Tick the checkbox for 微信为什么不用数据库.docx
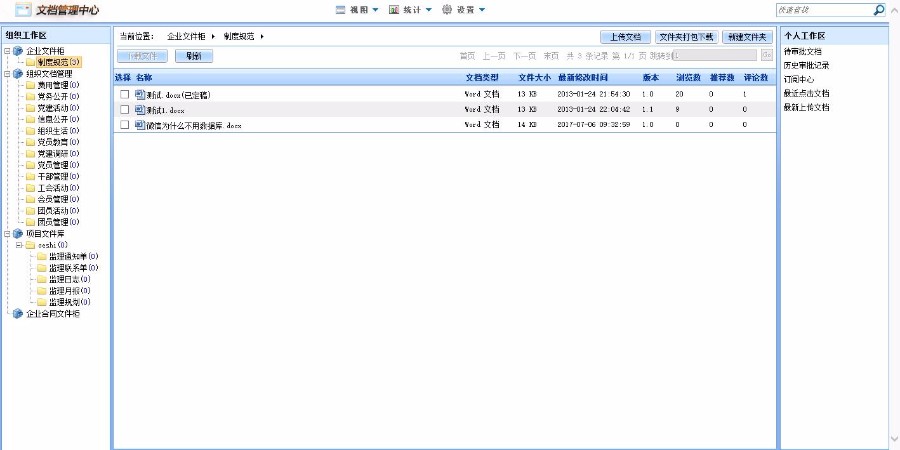Screen dimensions: 900x450 pos(124,125)
